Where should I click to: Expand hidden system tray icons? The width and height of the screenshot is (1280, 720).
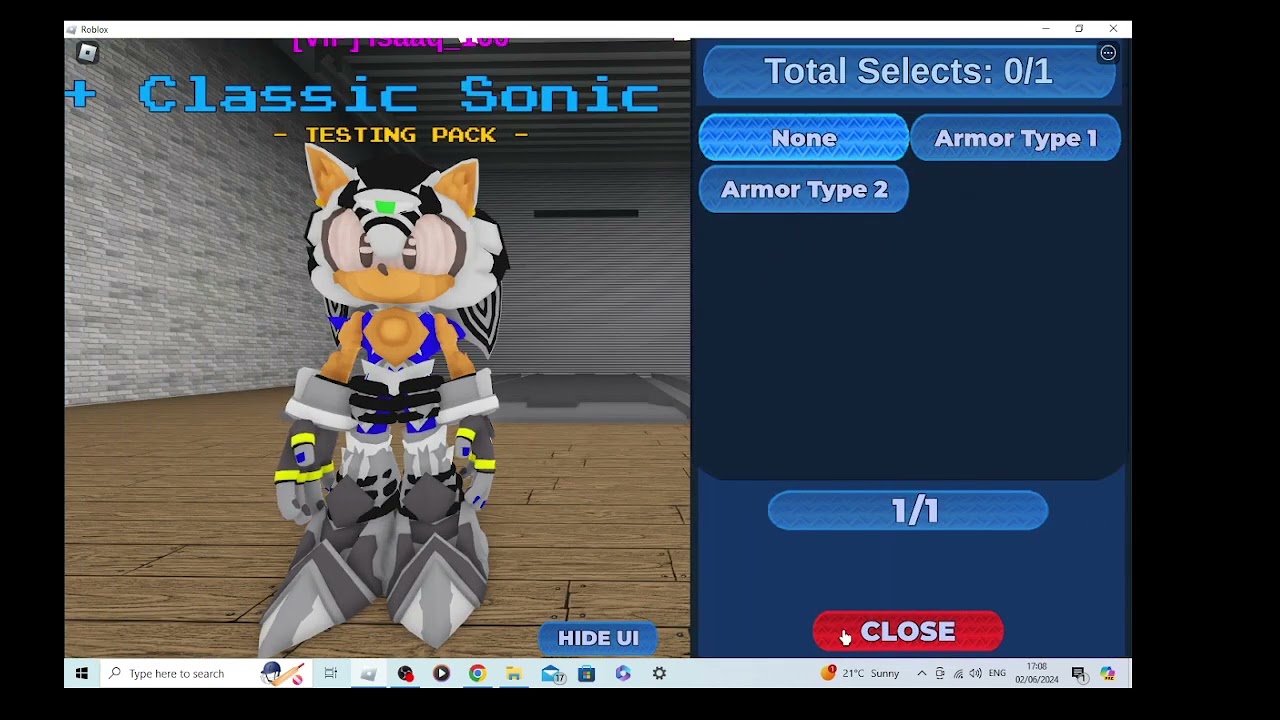pos(921,674)
